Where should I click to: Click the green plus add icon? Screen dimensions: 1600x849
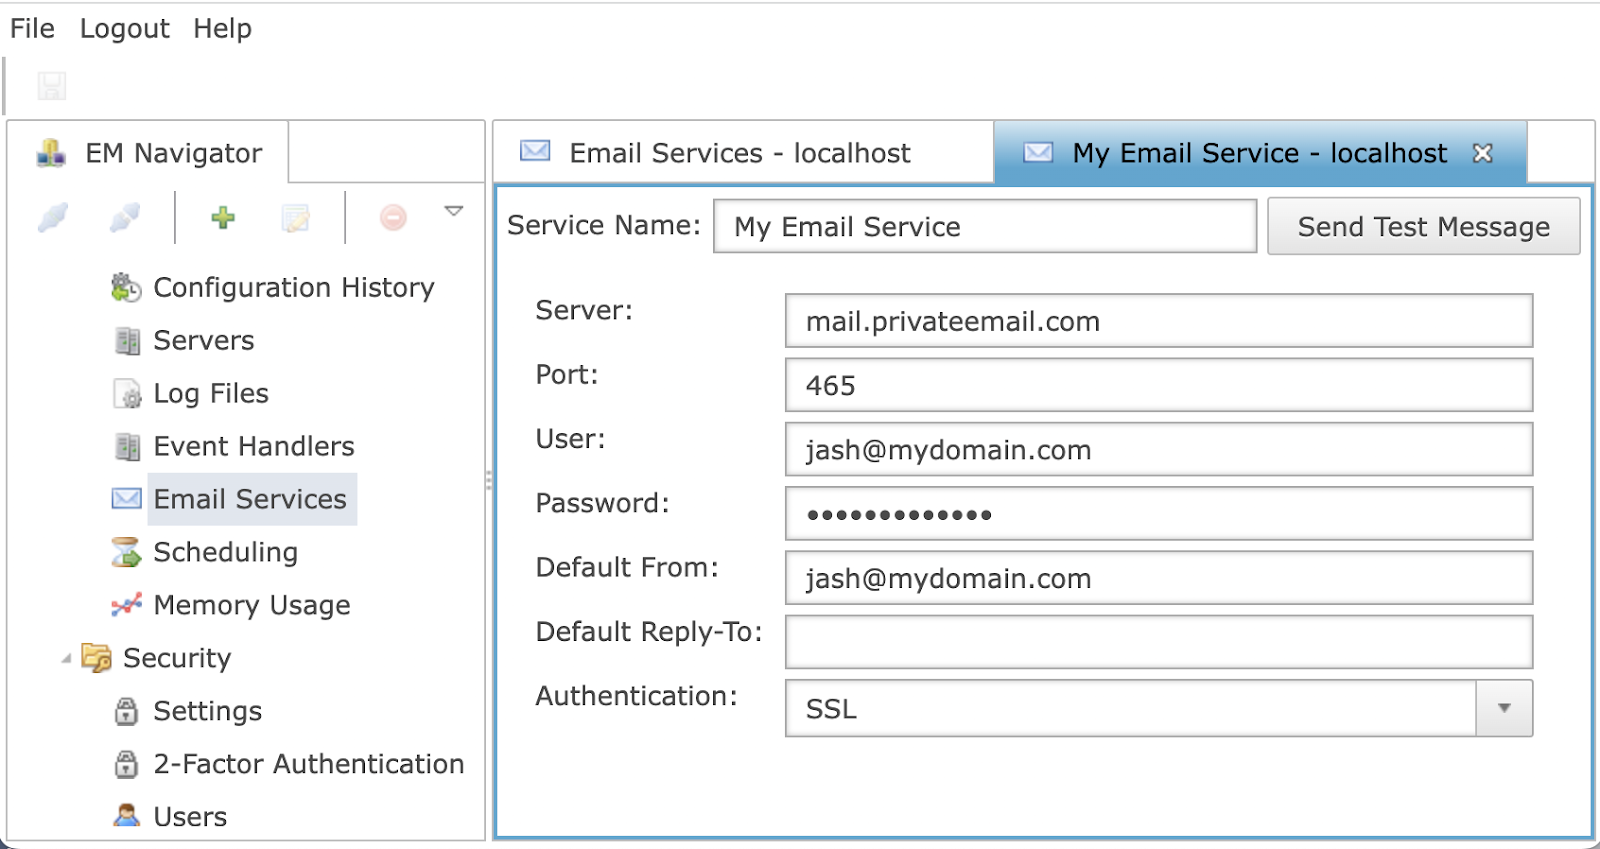(223, 217)
